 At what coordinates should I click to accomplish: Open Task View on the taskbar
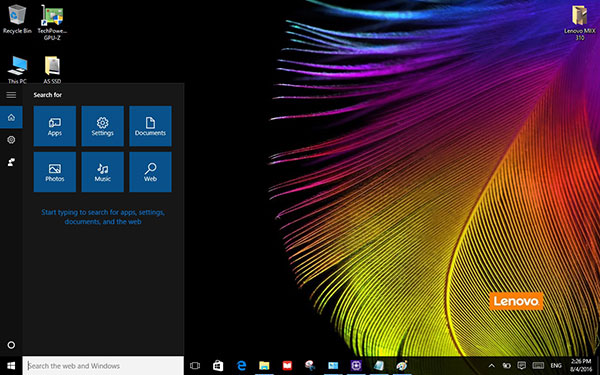[195, 366]
